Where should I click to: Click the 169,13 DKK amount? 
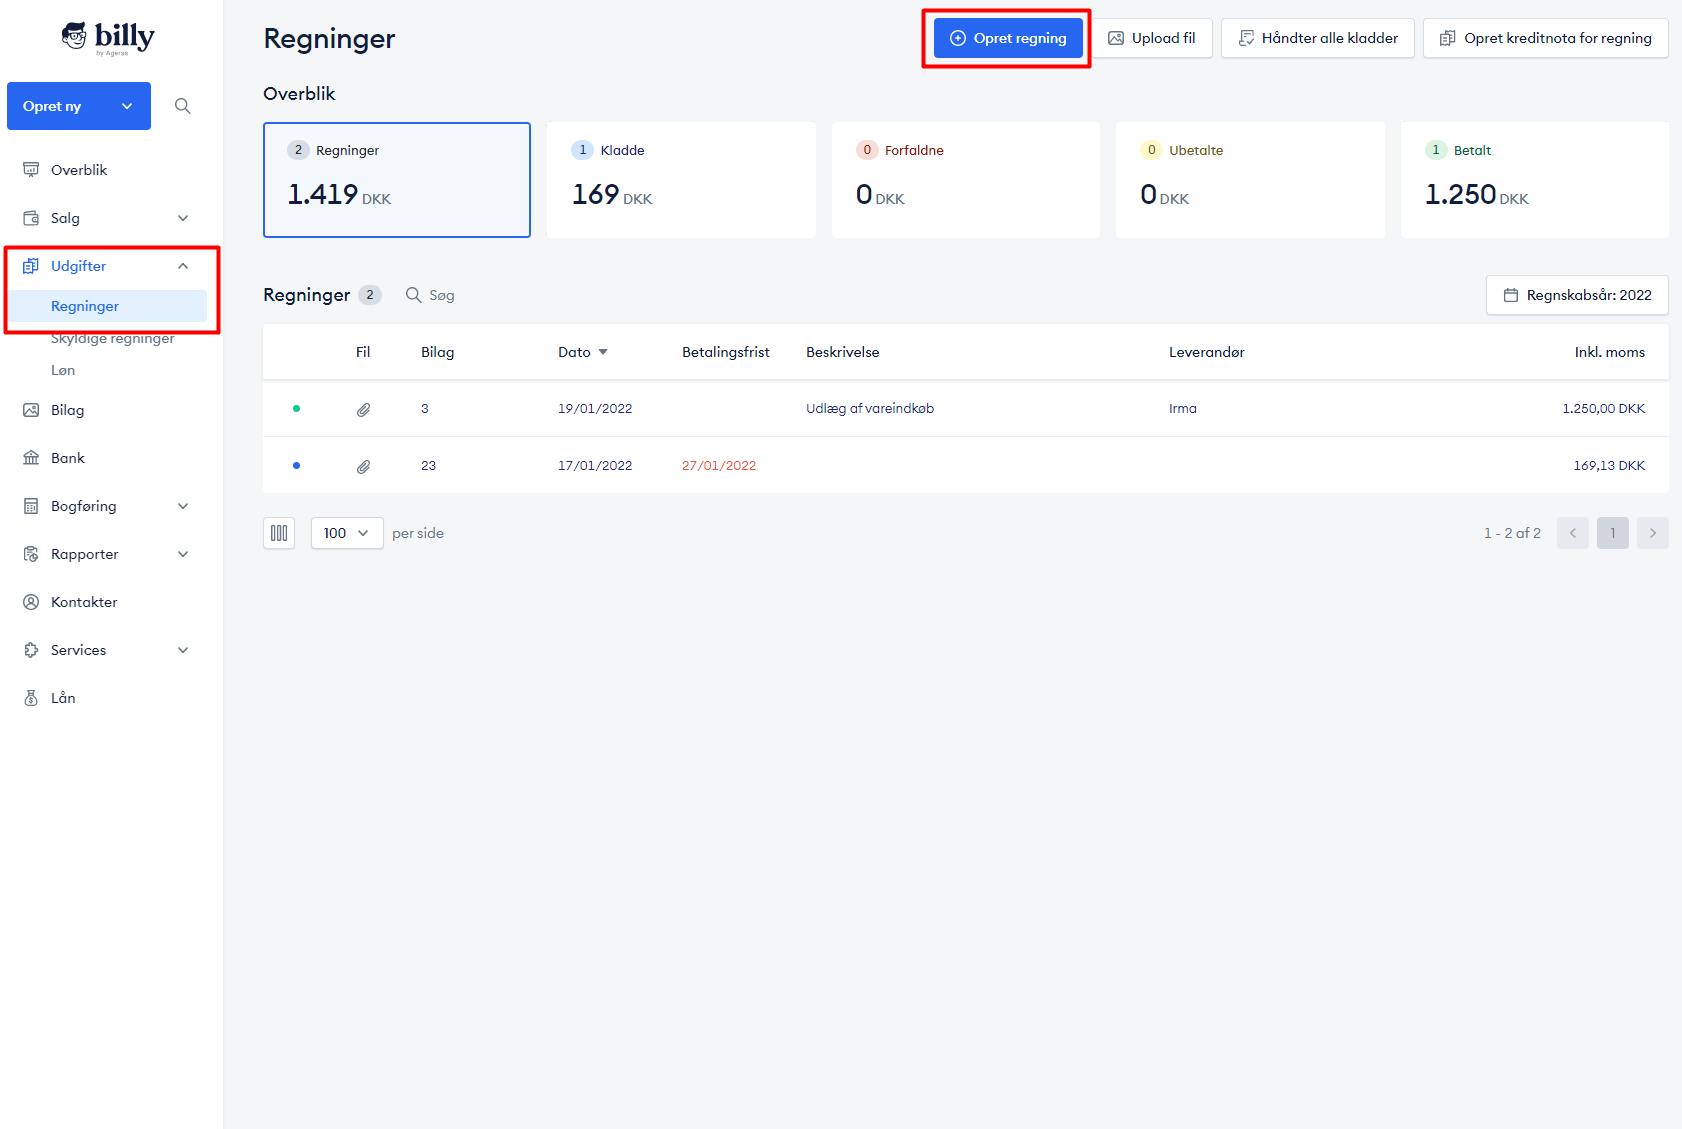[1609, 465]
